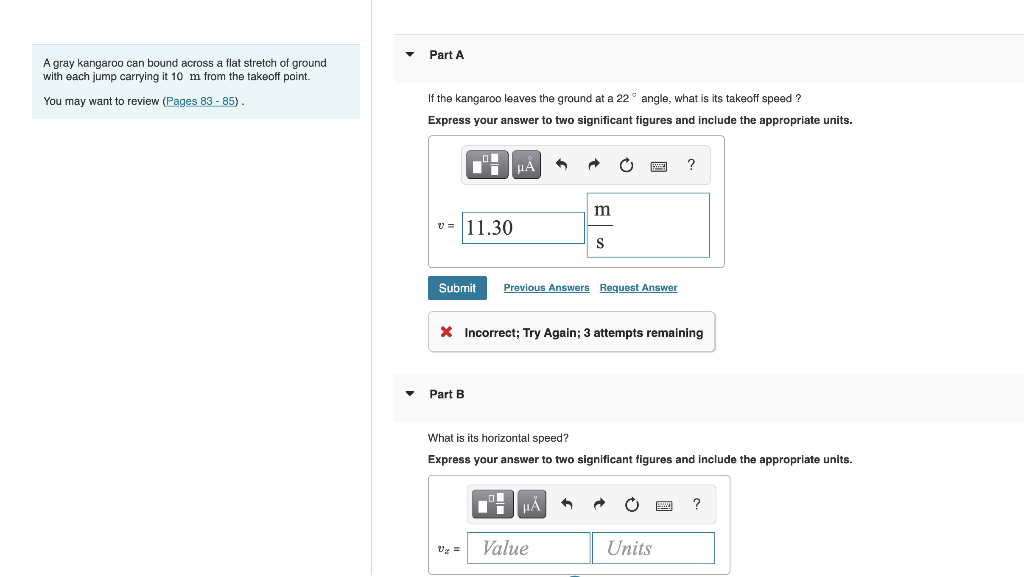This screenshot has width=1024, height=577.
Task: Open Pages 83 - 85 review link
Action: pos(200,101)
